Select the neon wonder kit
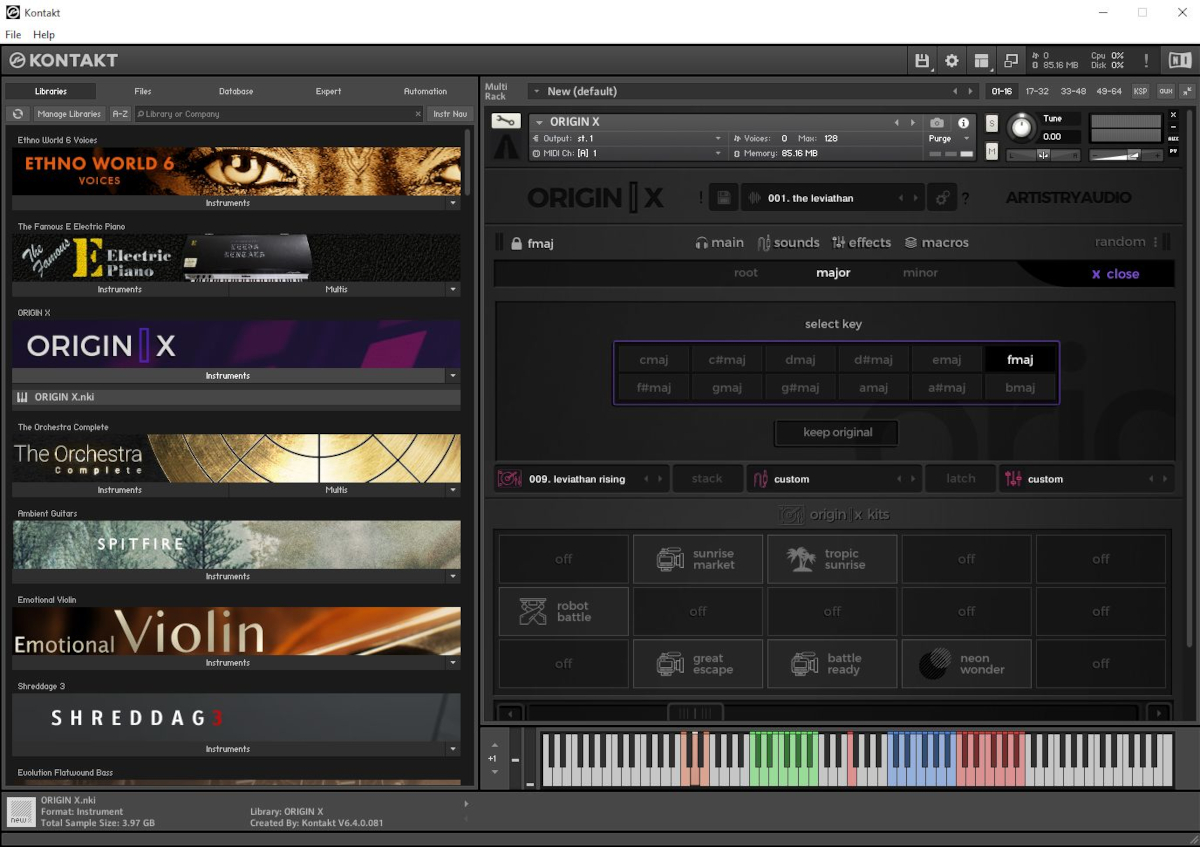Viewport: 1200px width, 847px height. (x=966, y=664)
